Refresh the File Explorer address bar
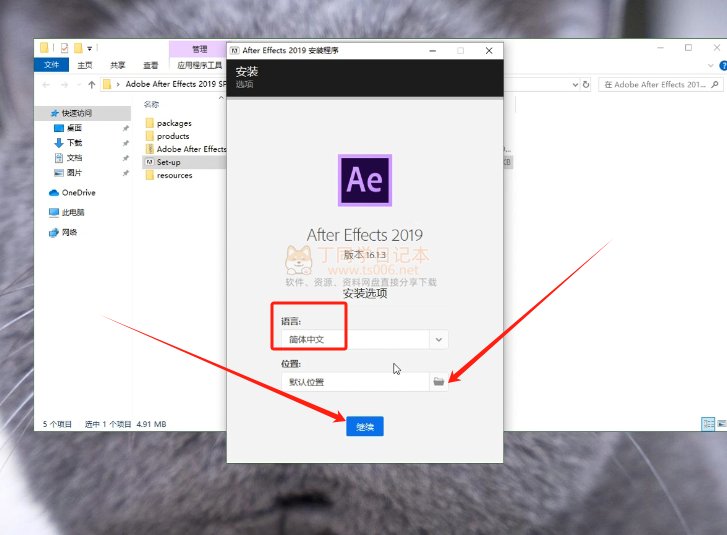 point(586,84)
